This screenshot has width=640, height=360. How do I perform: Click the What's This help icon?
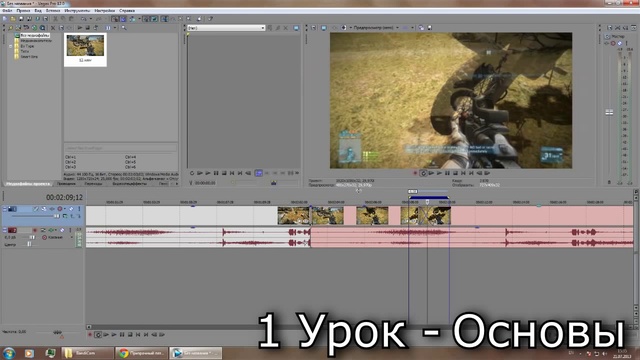[x=210, y=19]
